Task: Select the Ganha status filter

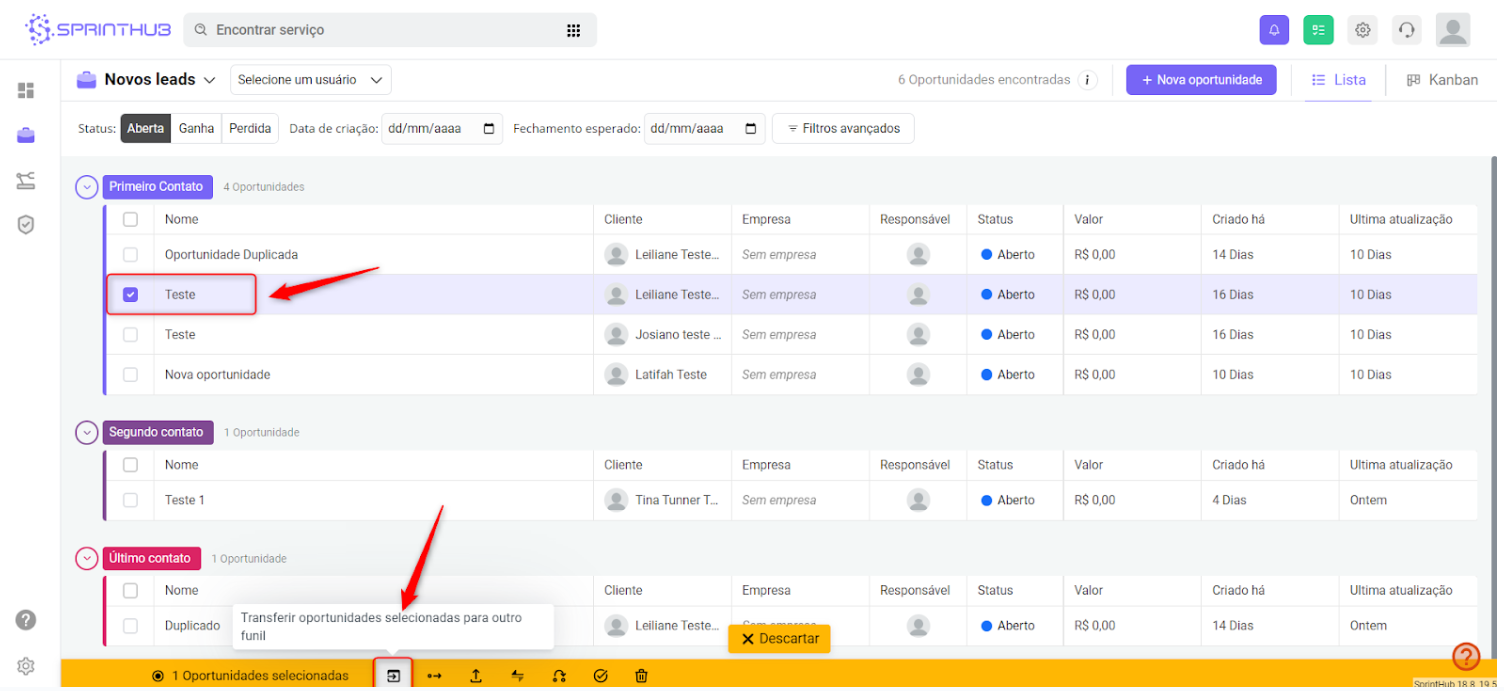Action: (x=196, y=129)
